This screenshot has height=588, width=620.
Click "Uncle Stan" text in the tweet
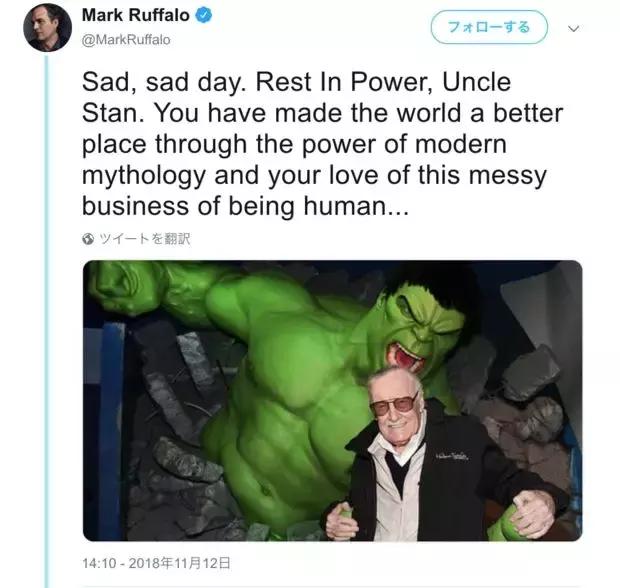(297, 97)
